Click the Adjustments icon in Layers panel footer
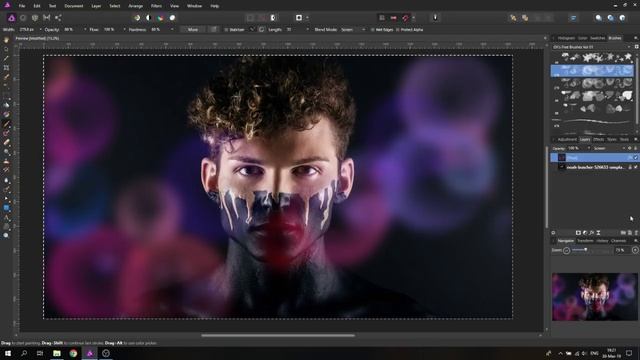 585,233
